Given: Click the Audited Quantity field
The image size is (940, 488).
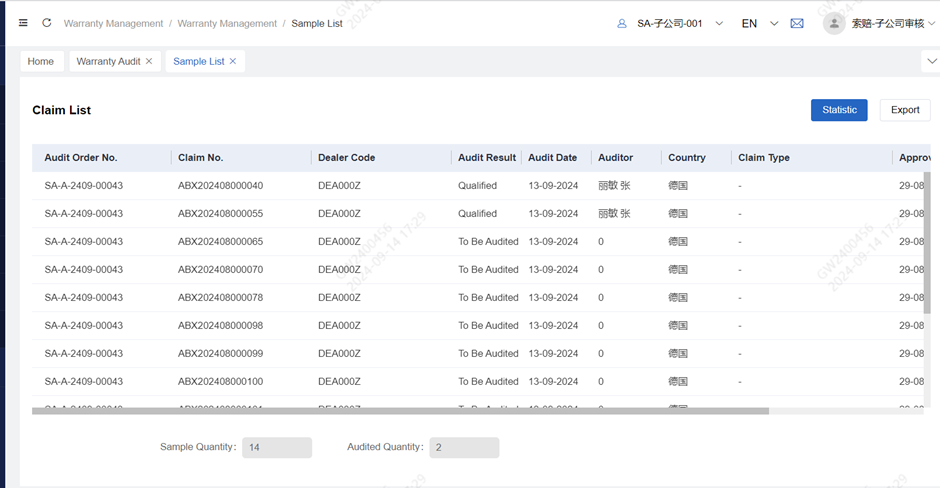Looking at the screenshot, I should (x=464, y=447).
